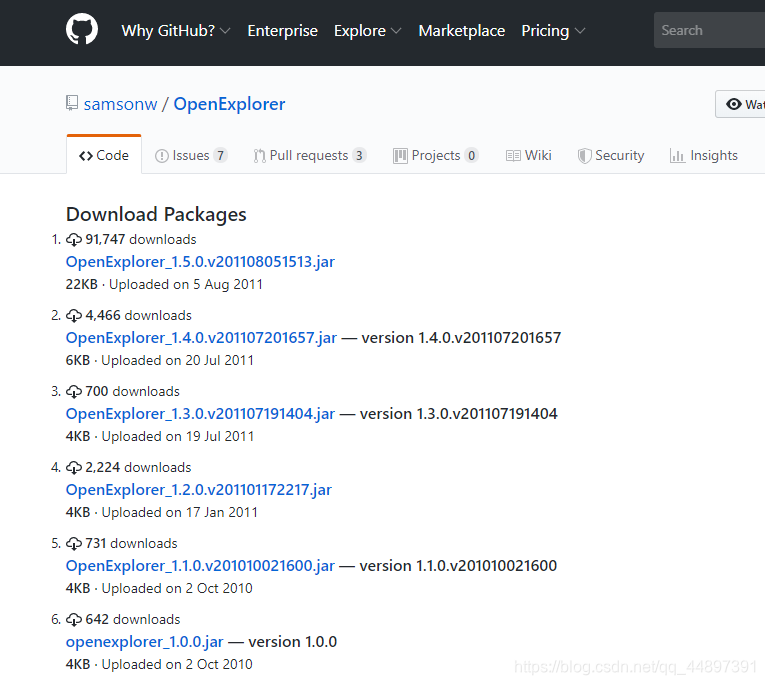Open the Security tab
Screen dimensions: 765x685
(611, 155)
